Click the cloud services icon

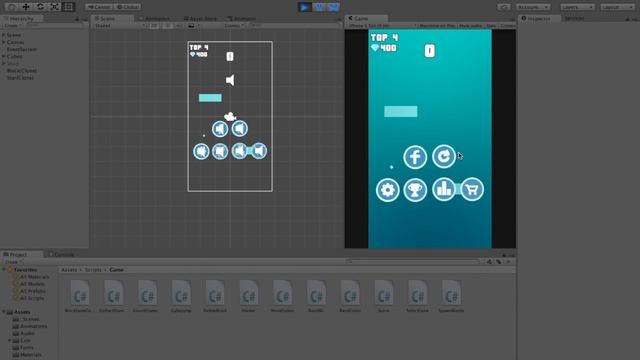tap(504, 7)
